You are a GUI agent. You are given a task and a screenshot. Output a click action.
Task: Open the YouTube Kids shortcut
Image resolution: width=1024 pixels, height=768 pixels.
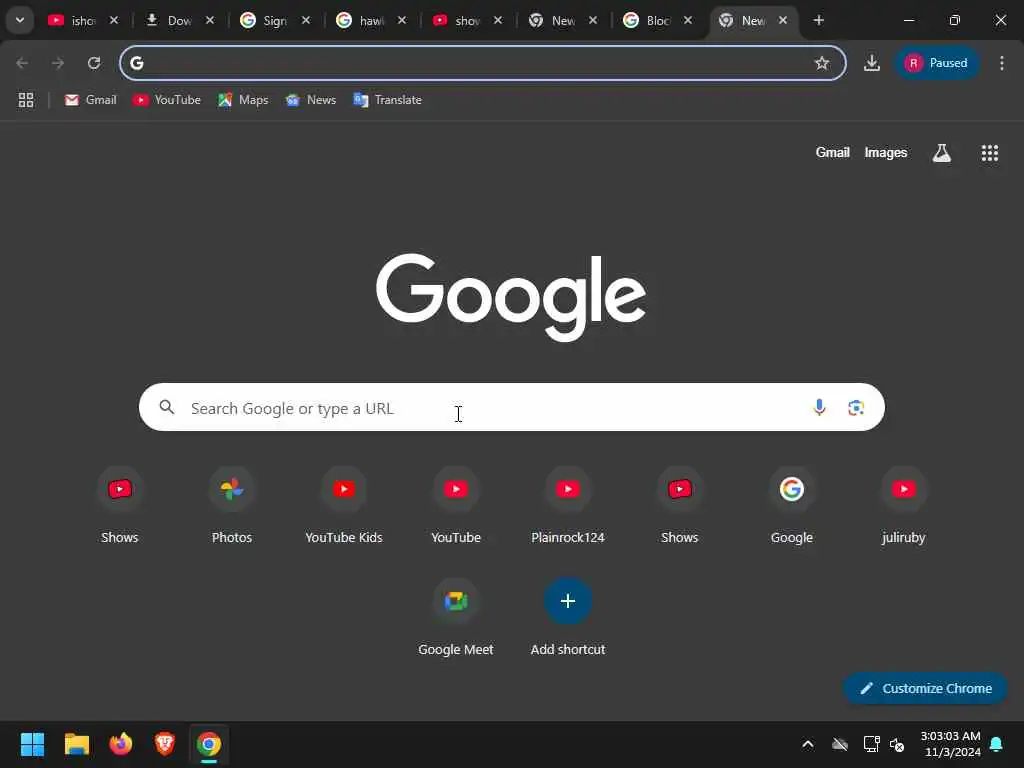point(344,507)
